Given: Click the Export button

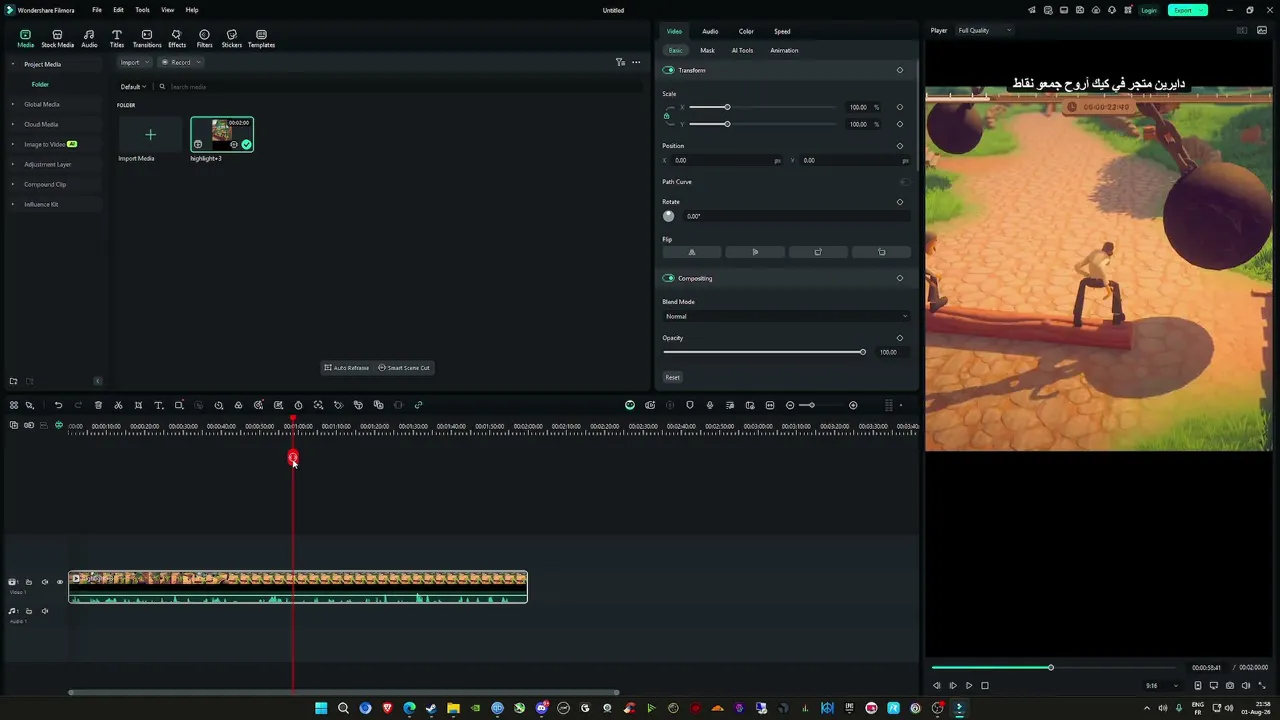Looking at the screenshot, I should pyautogui.click(x=1187, y=10).
